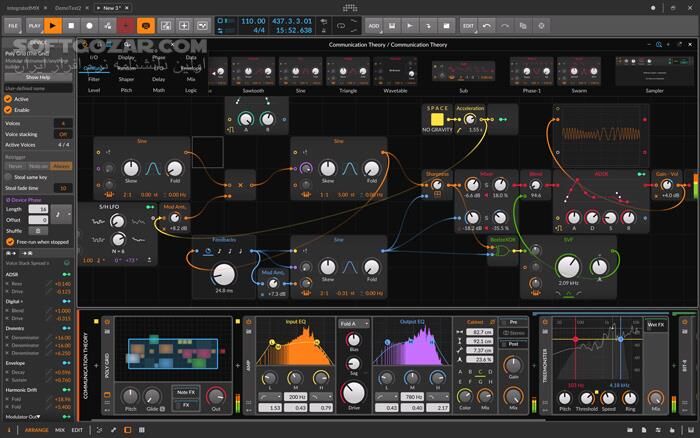Click the red overdub button

tap(126, 26)
